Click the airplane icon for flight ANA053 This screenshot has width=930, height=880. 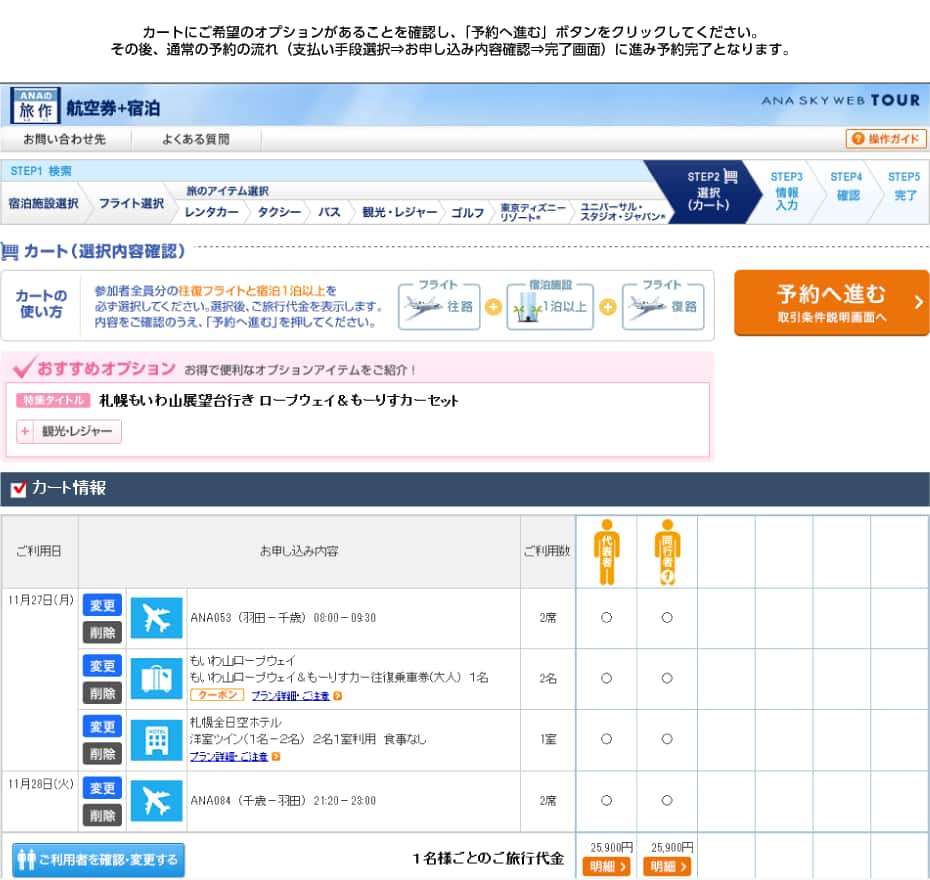click(x=156, y=618)
